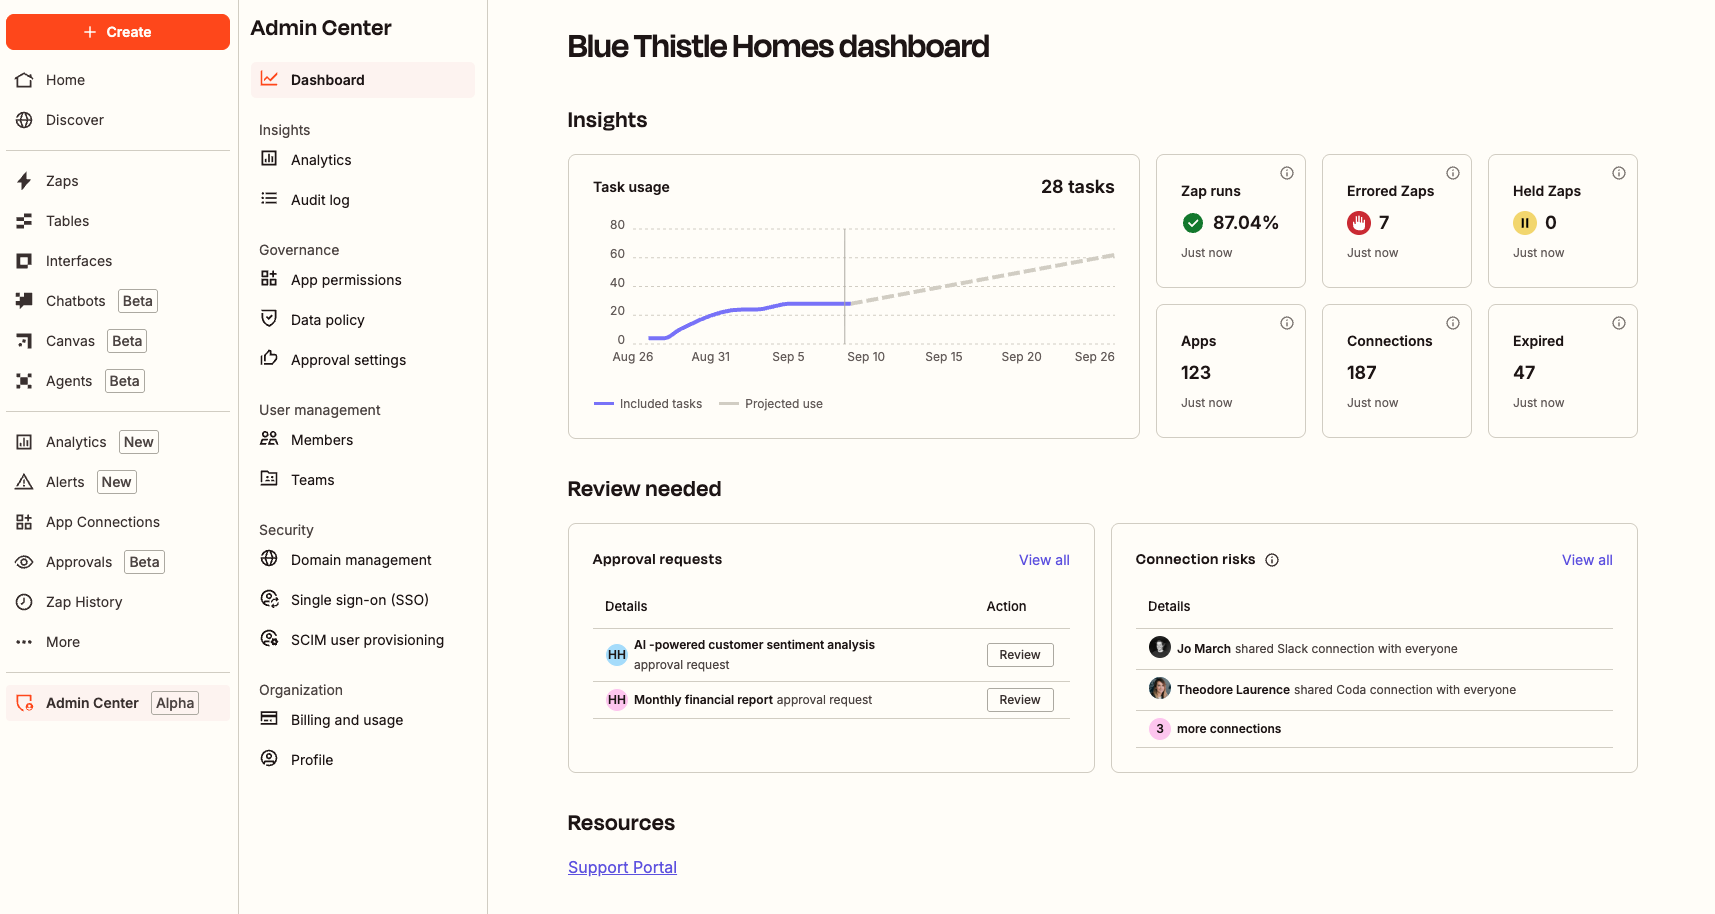
Task: View all approval requests
Action: 1043,560
